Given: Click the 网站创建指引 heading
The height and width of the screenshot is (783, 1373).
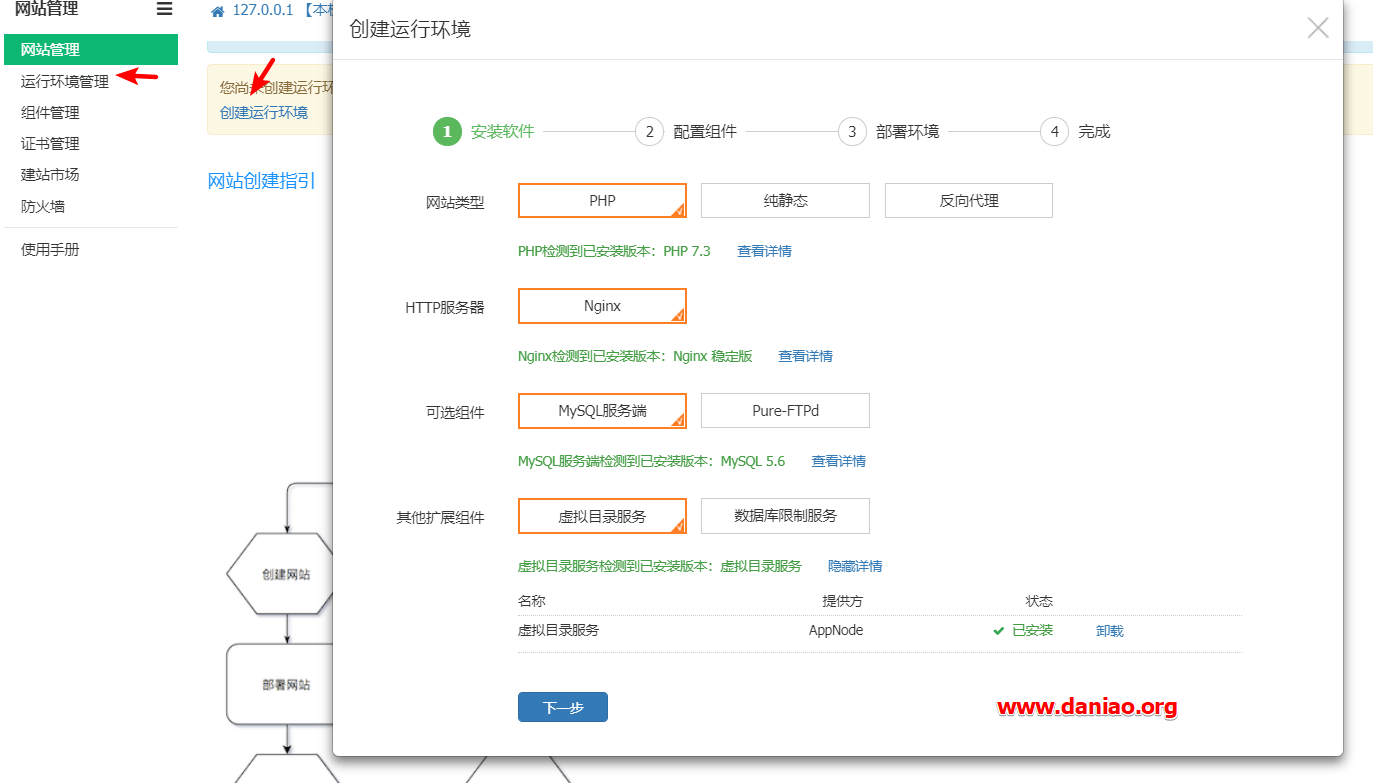Looking at the screenshot, I should coord(262,181).
